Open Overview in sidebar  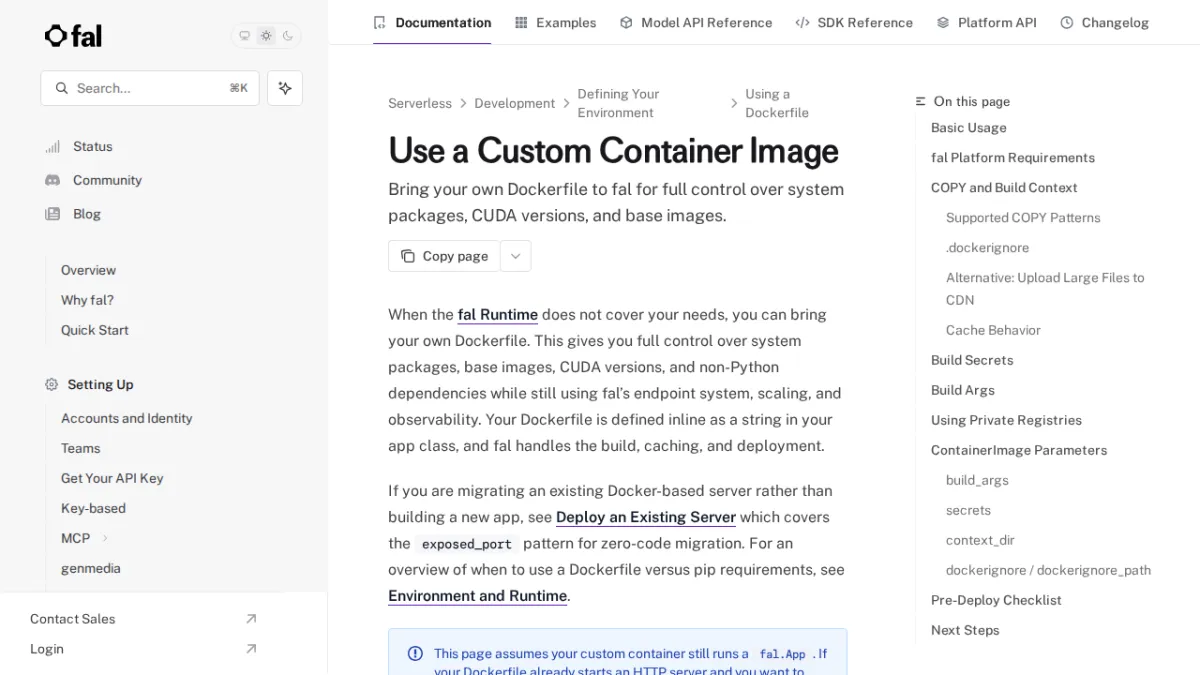(88, 270)
